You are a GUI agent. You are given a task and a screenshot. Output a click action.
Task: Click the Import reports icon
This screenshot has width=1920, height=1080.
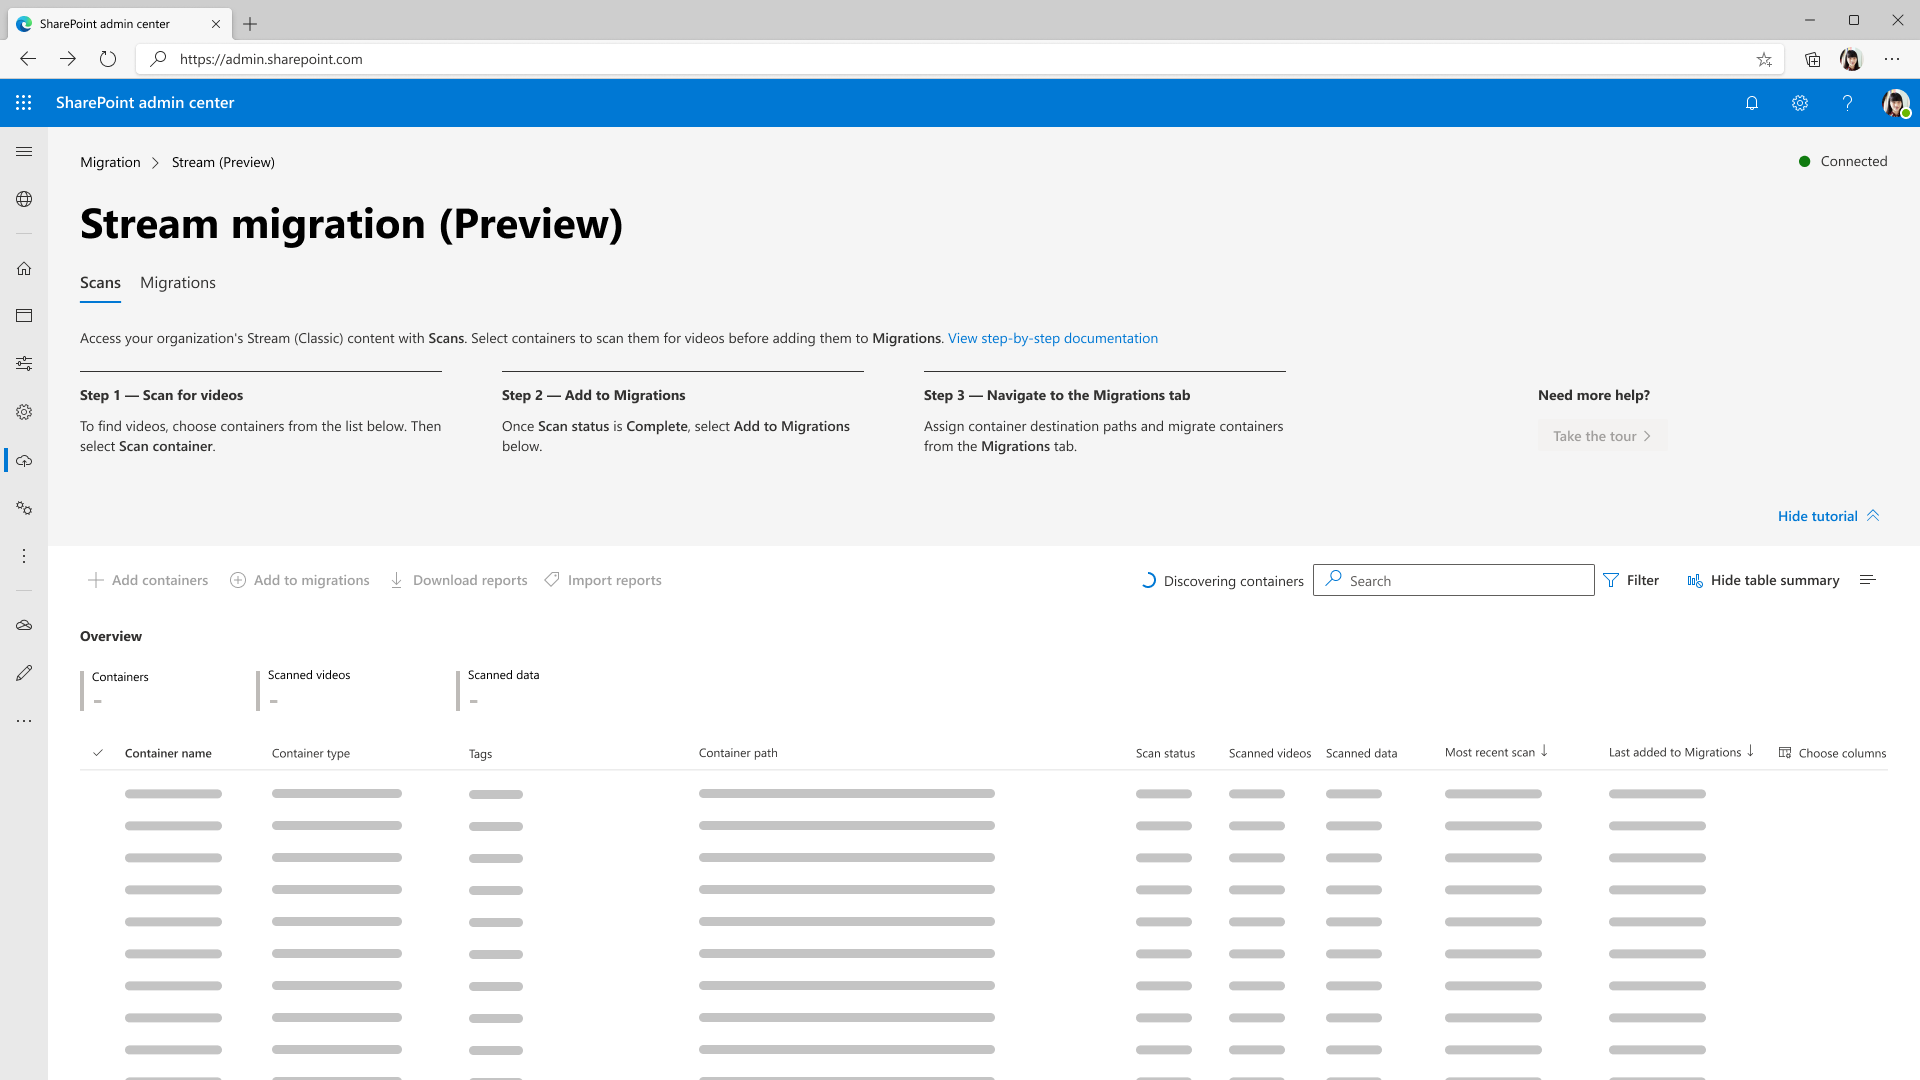click(553, 580)
